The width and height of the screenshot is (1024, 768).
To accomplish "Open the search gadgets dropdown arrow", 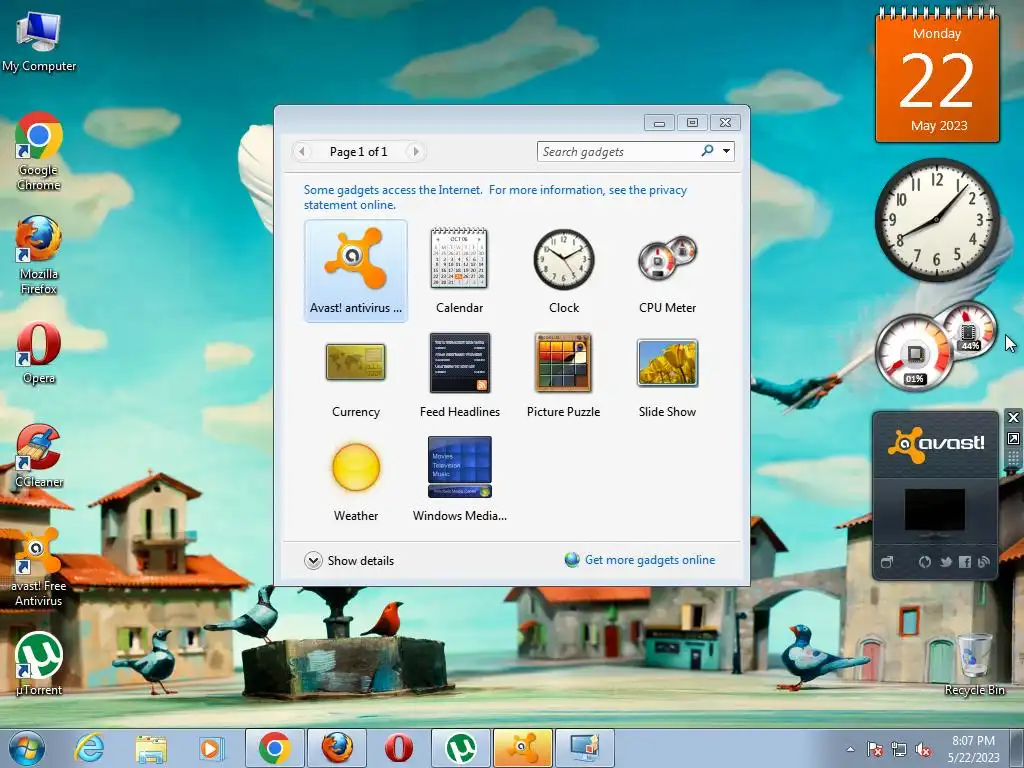I will [x=726, y=152].
